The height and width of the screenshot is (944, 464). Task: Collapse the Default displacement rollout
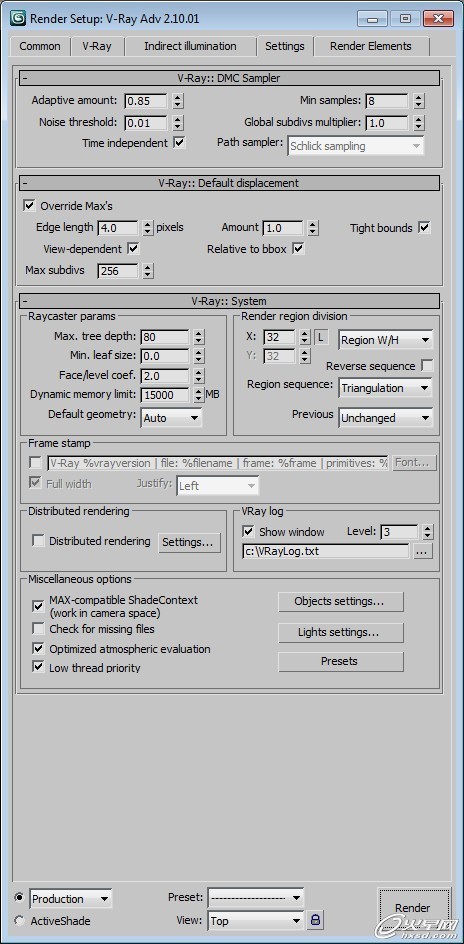229,183
